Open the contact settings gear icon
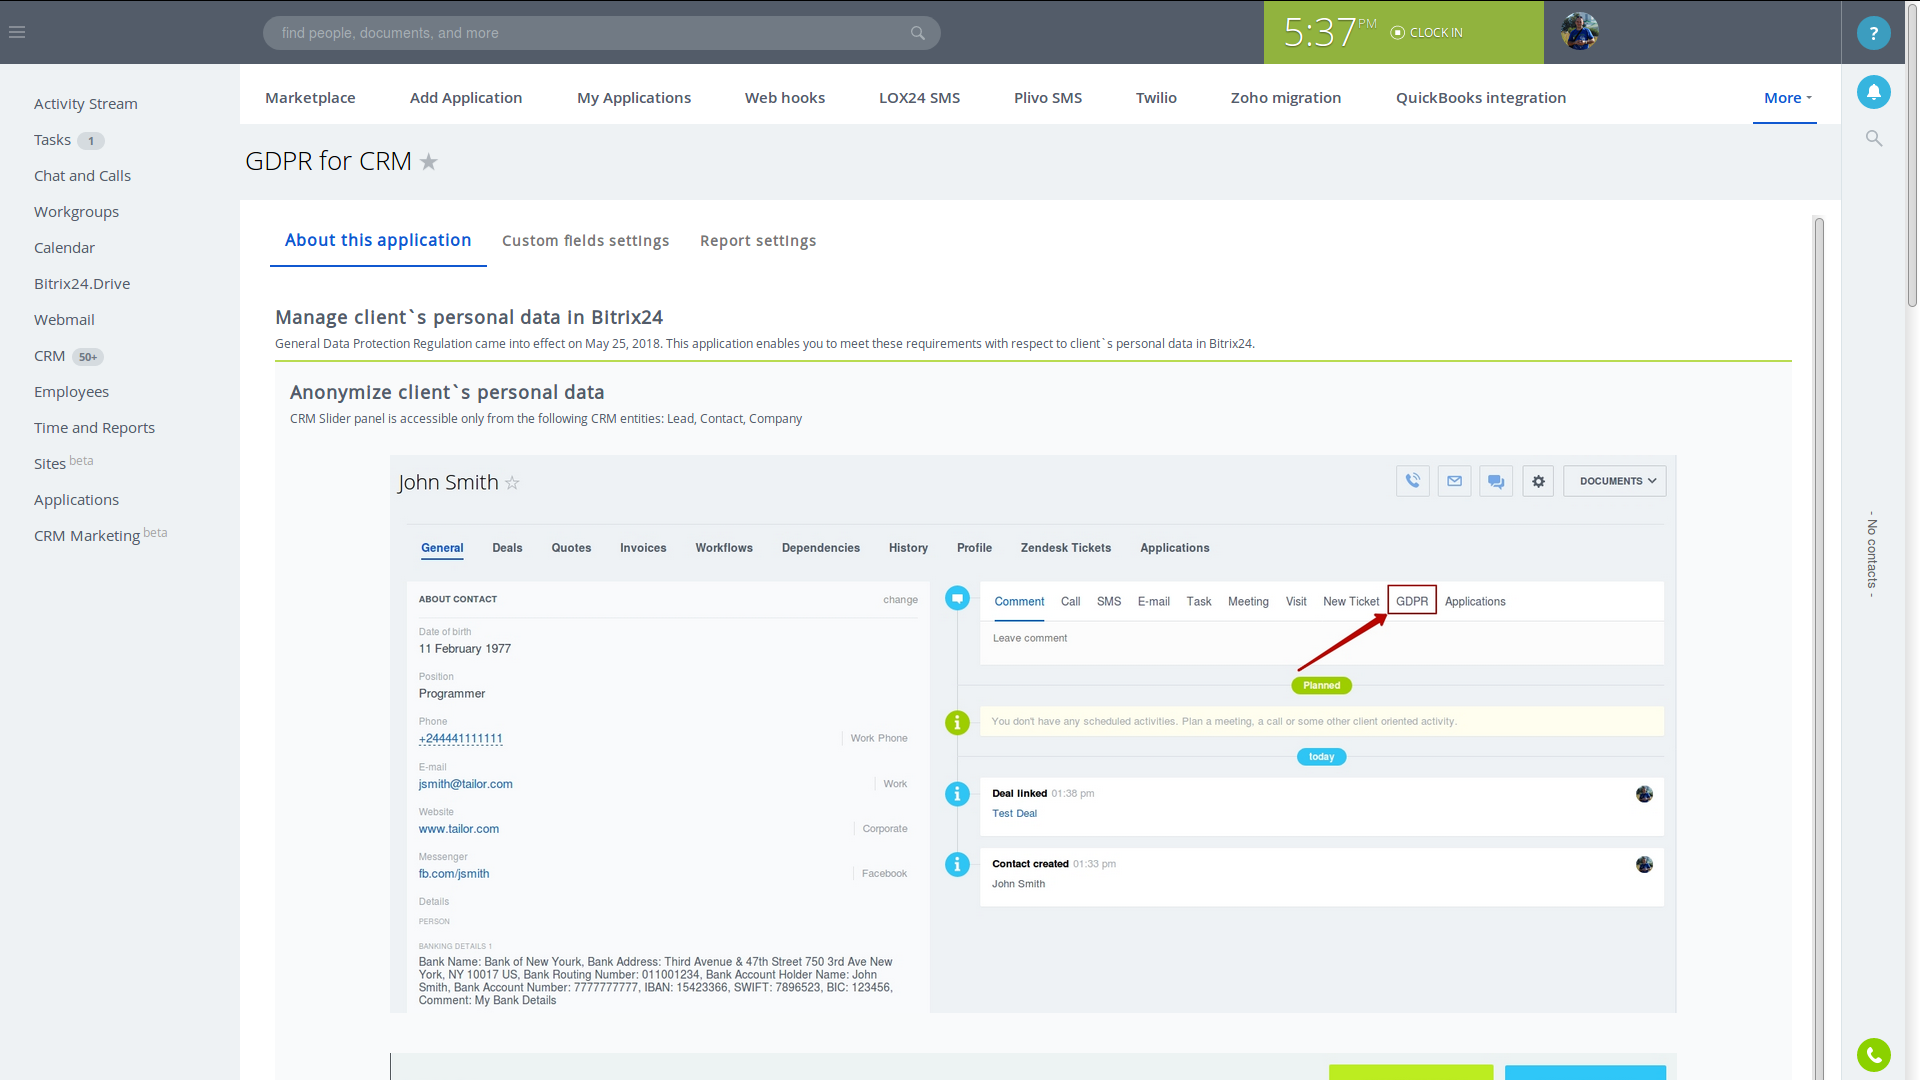This screenshot has width=1920, height=1080. coord(1537,481)
